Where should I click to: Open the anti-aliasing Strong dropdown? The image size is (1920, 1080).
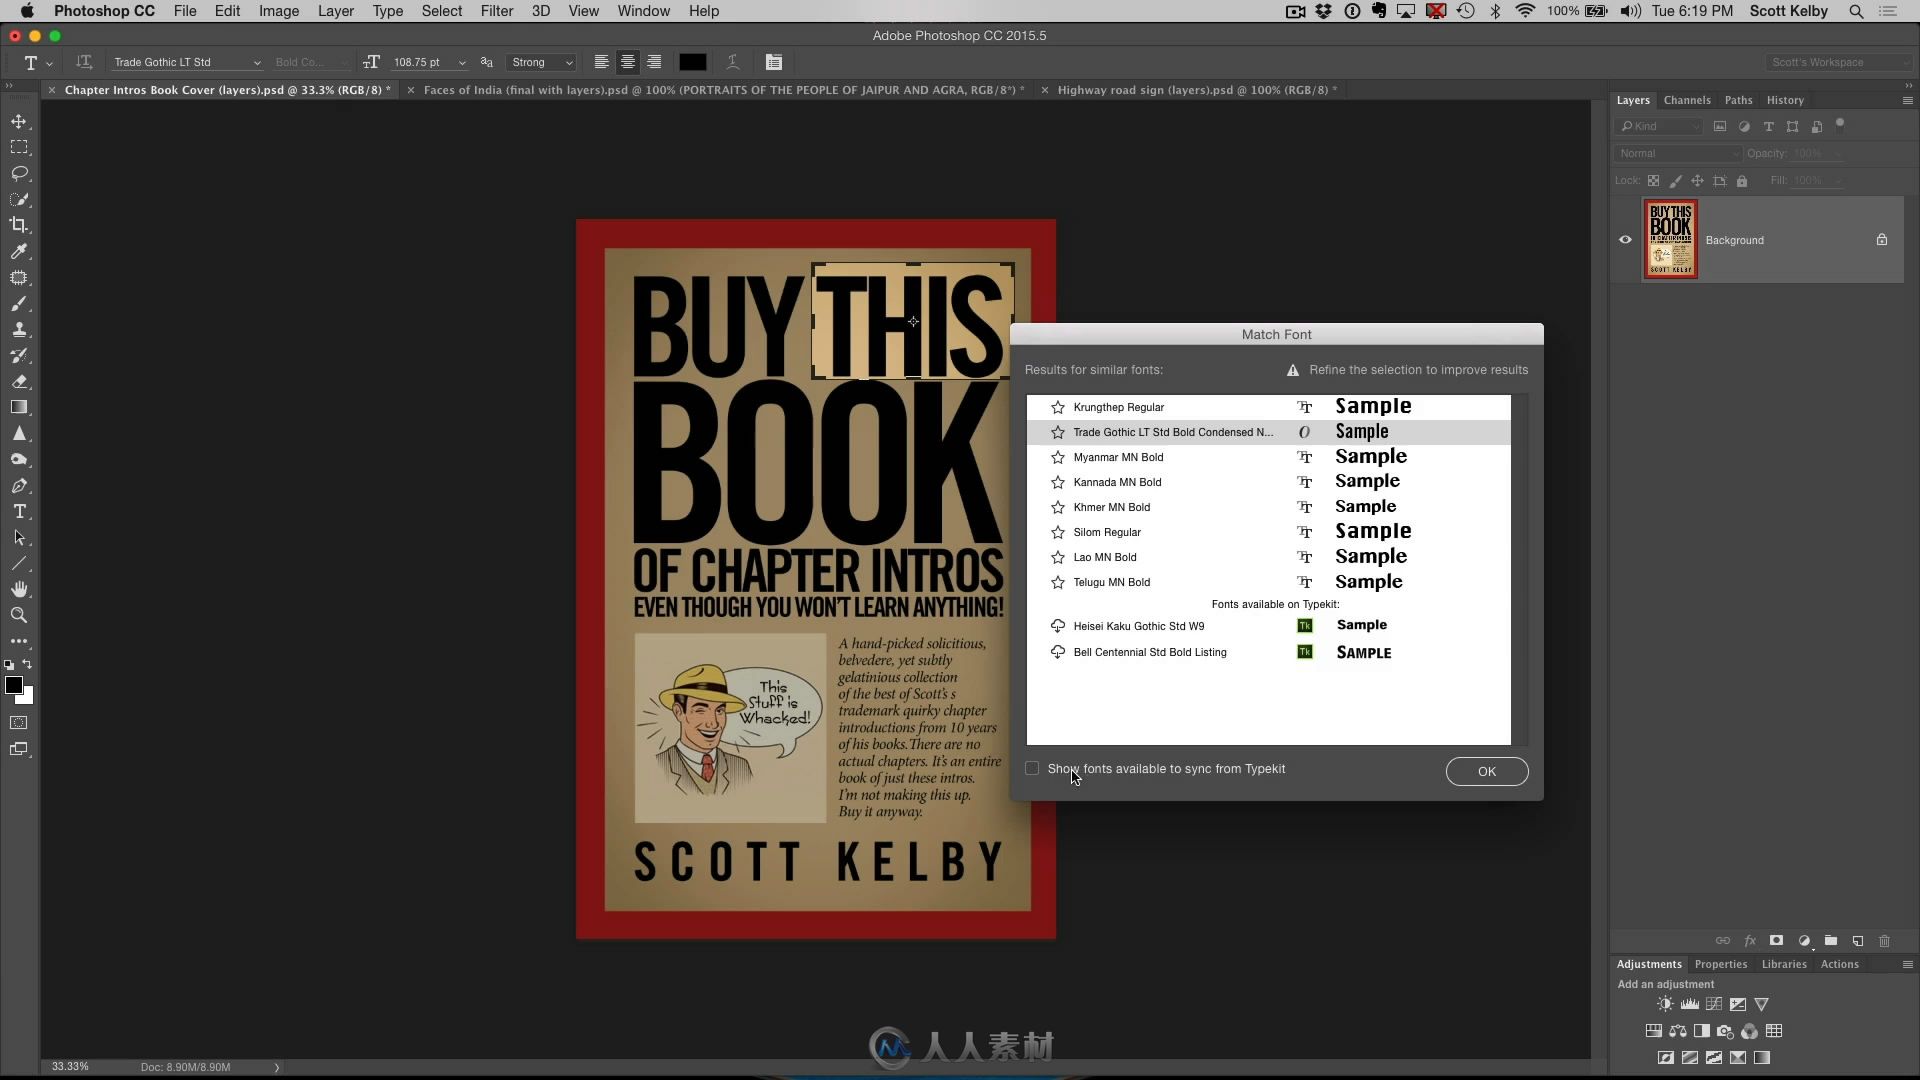541,62
